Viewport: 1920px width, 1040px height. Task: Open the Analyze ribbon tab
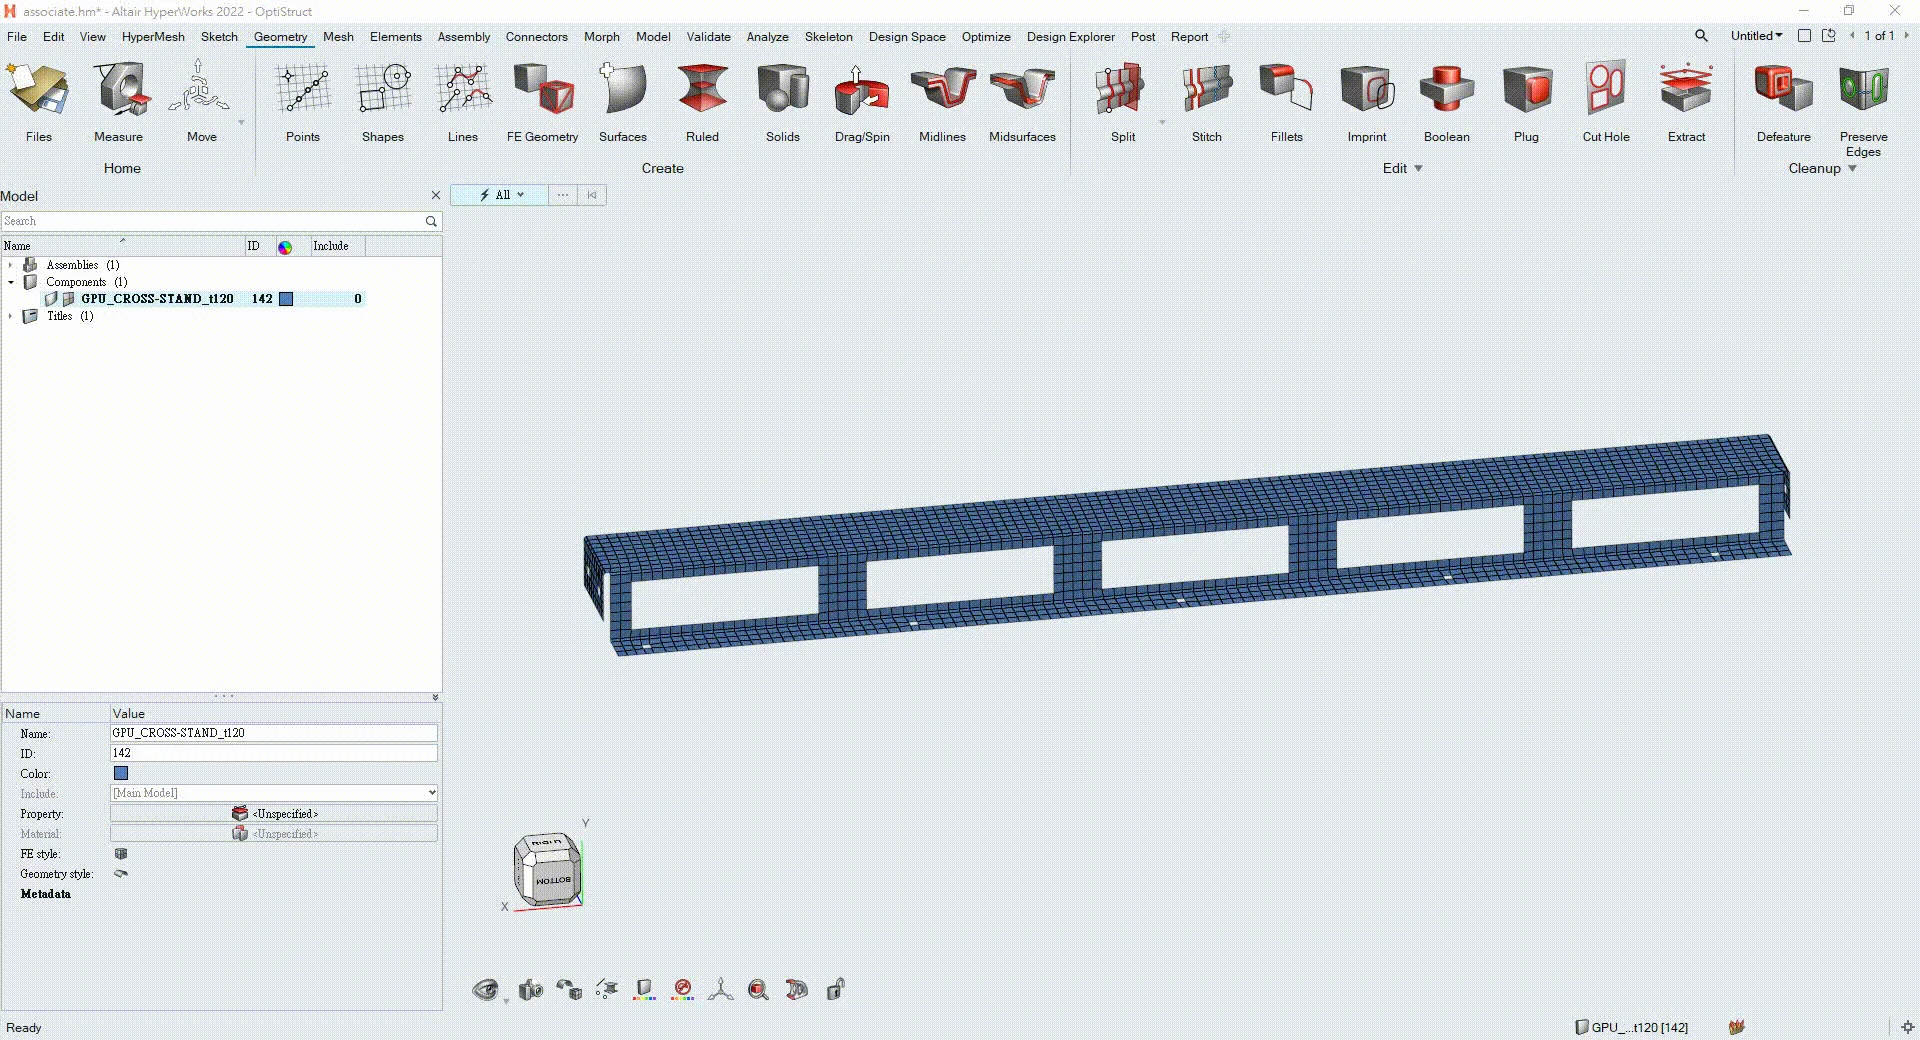(767, 37)
